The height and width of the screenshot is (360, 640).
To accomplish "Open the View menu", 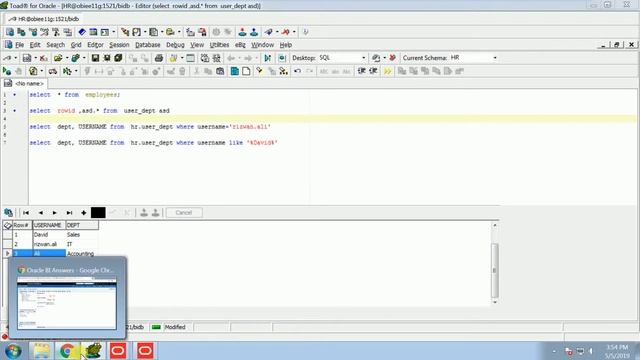I will (x=197, y=45).
